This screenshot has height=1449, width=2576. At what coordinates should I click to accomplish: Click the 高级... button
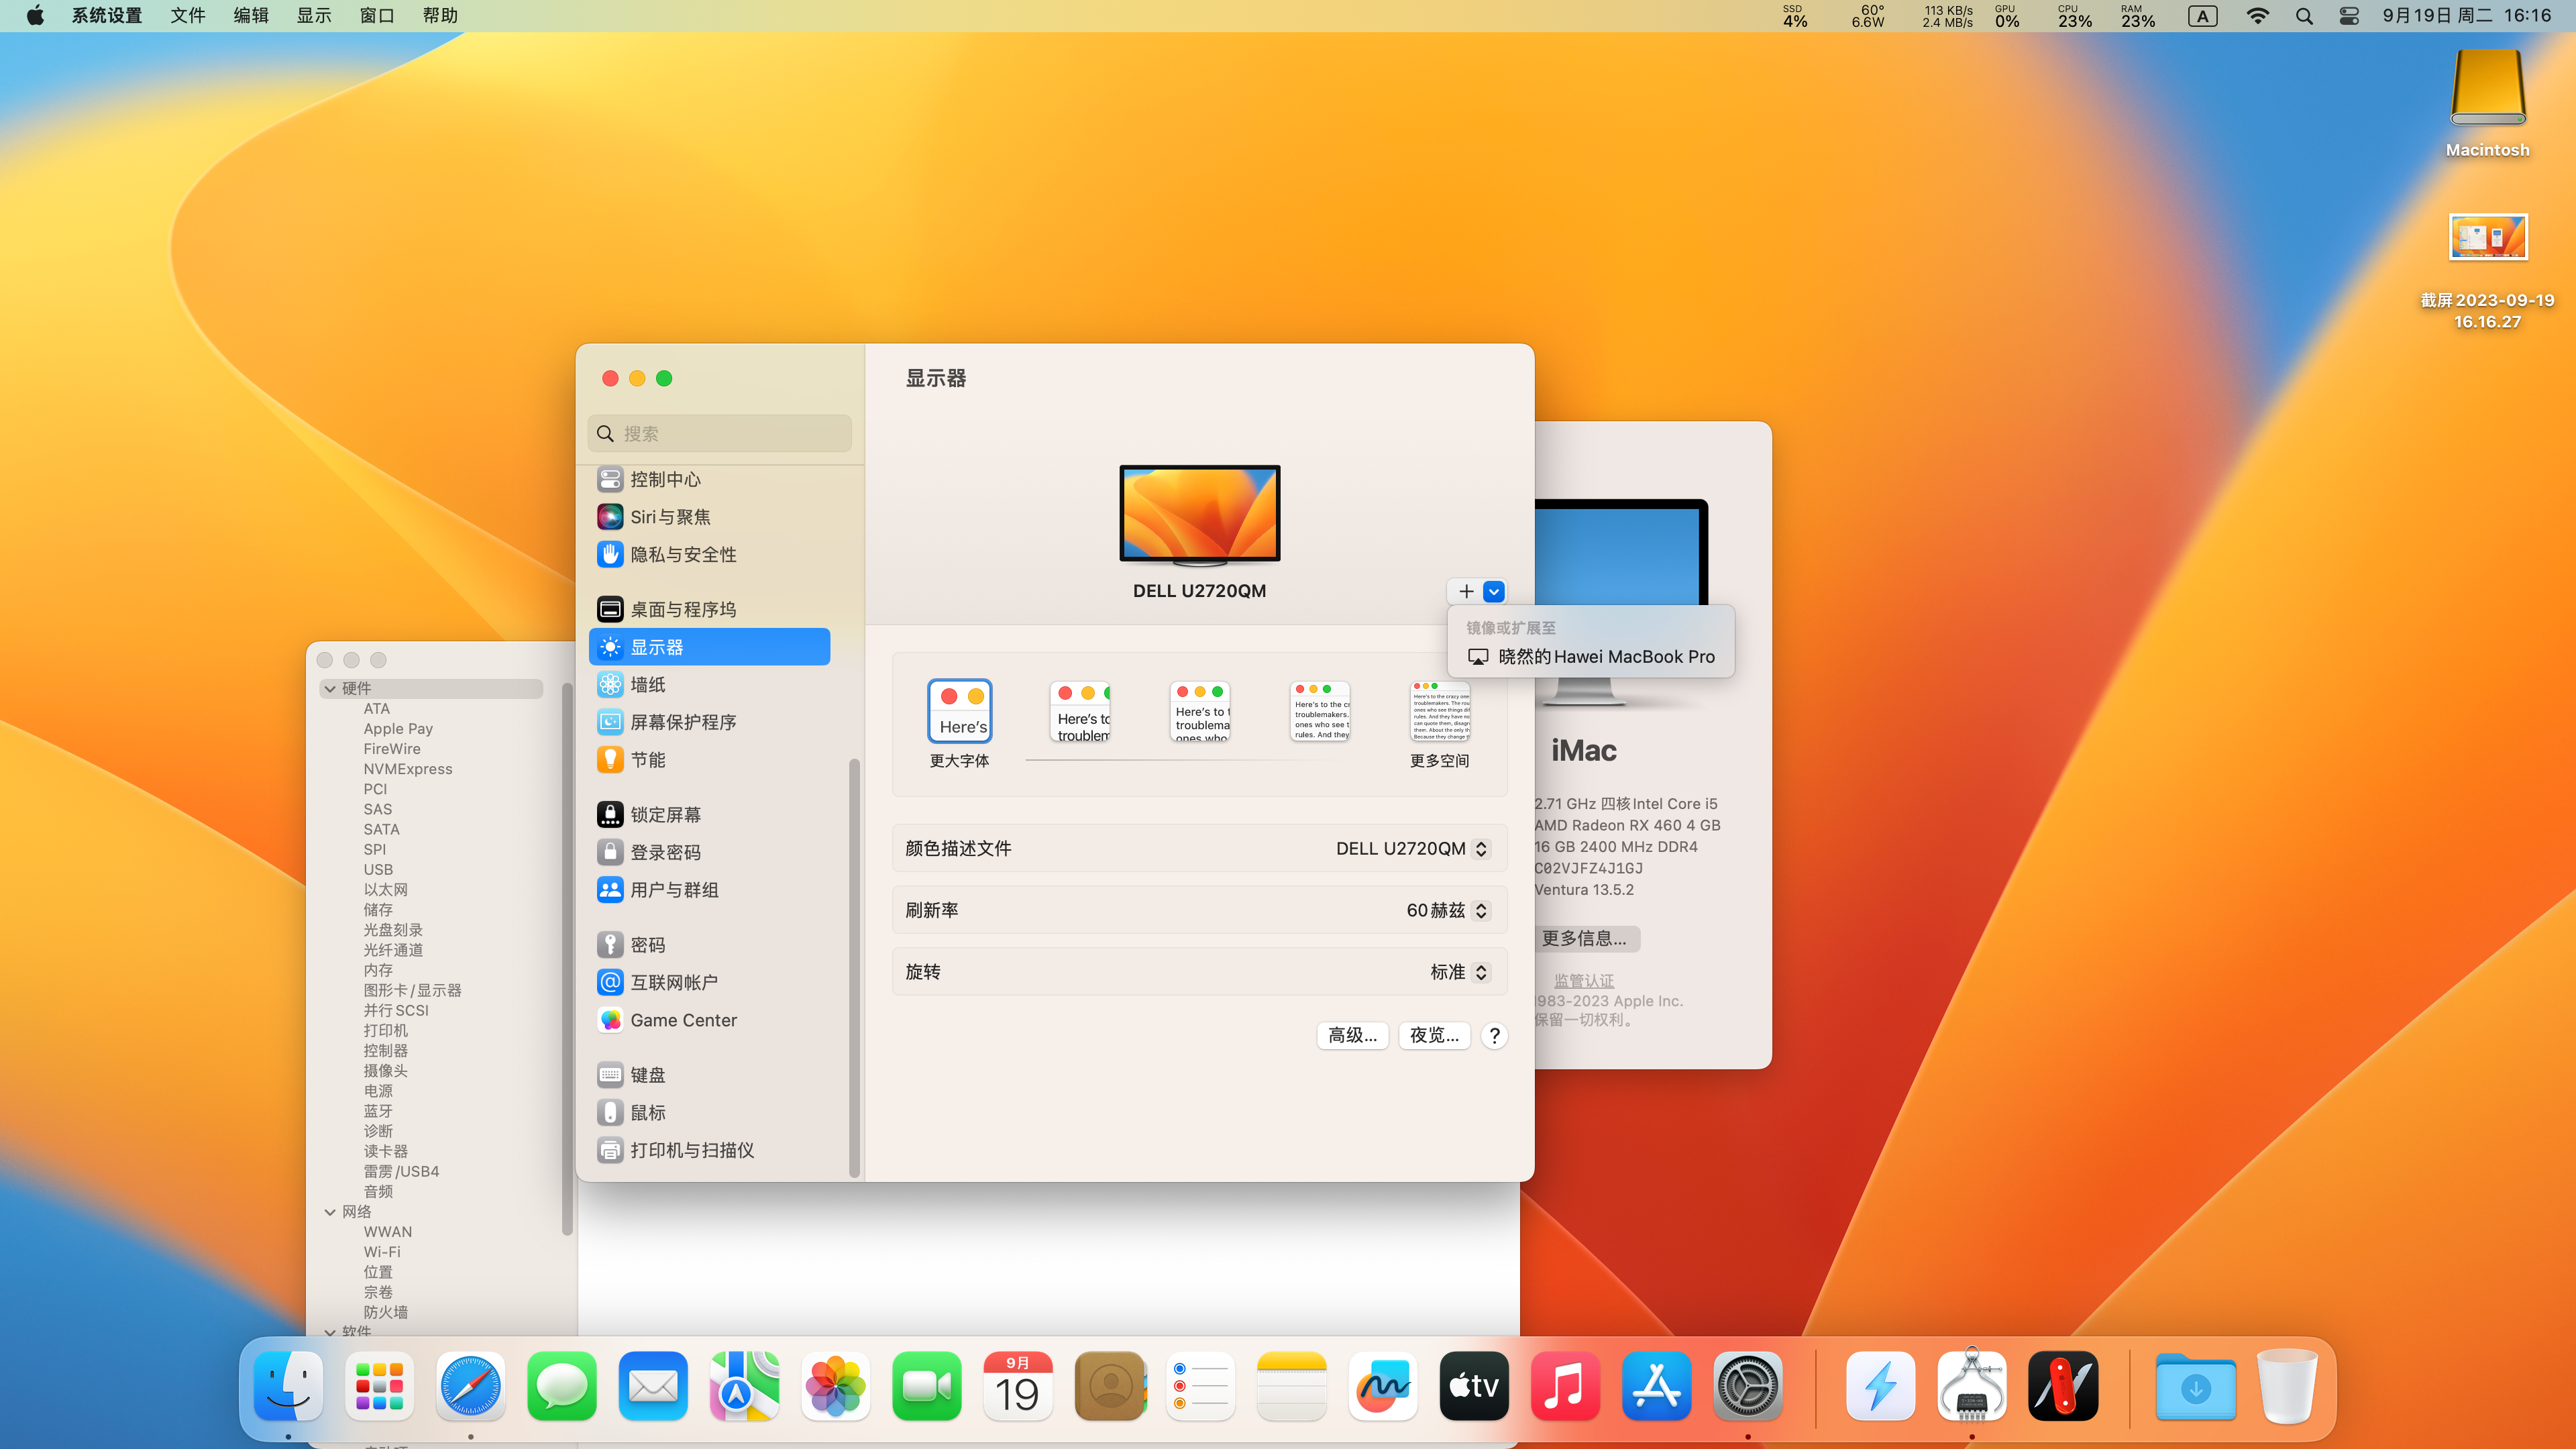pos(1352,1035)
